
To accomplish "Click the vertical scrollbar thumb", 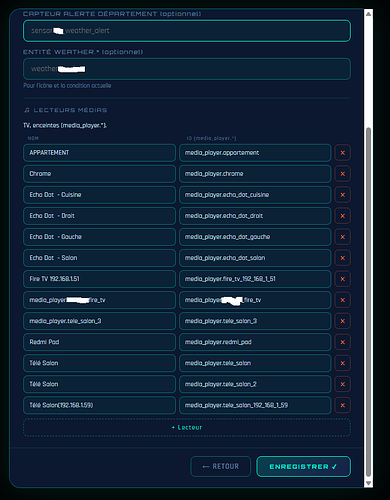I will pos(368,302).
